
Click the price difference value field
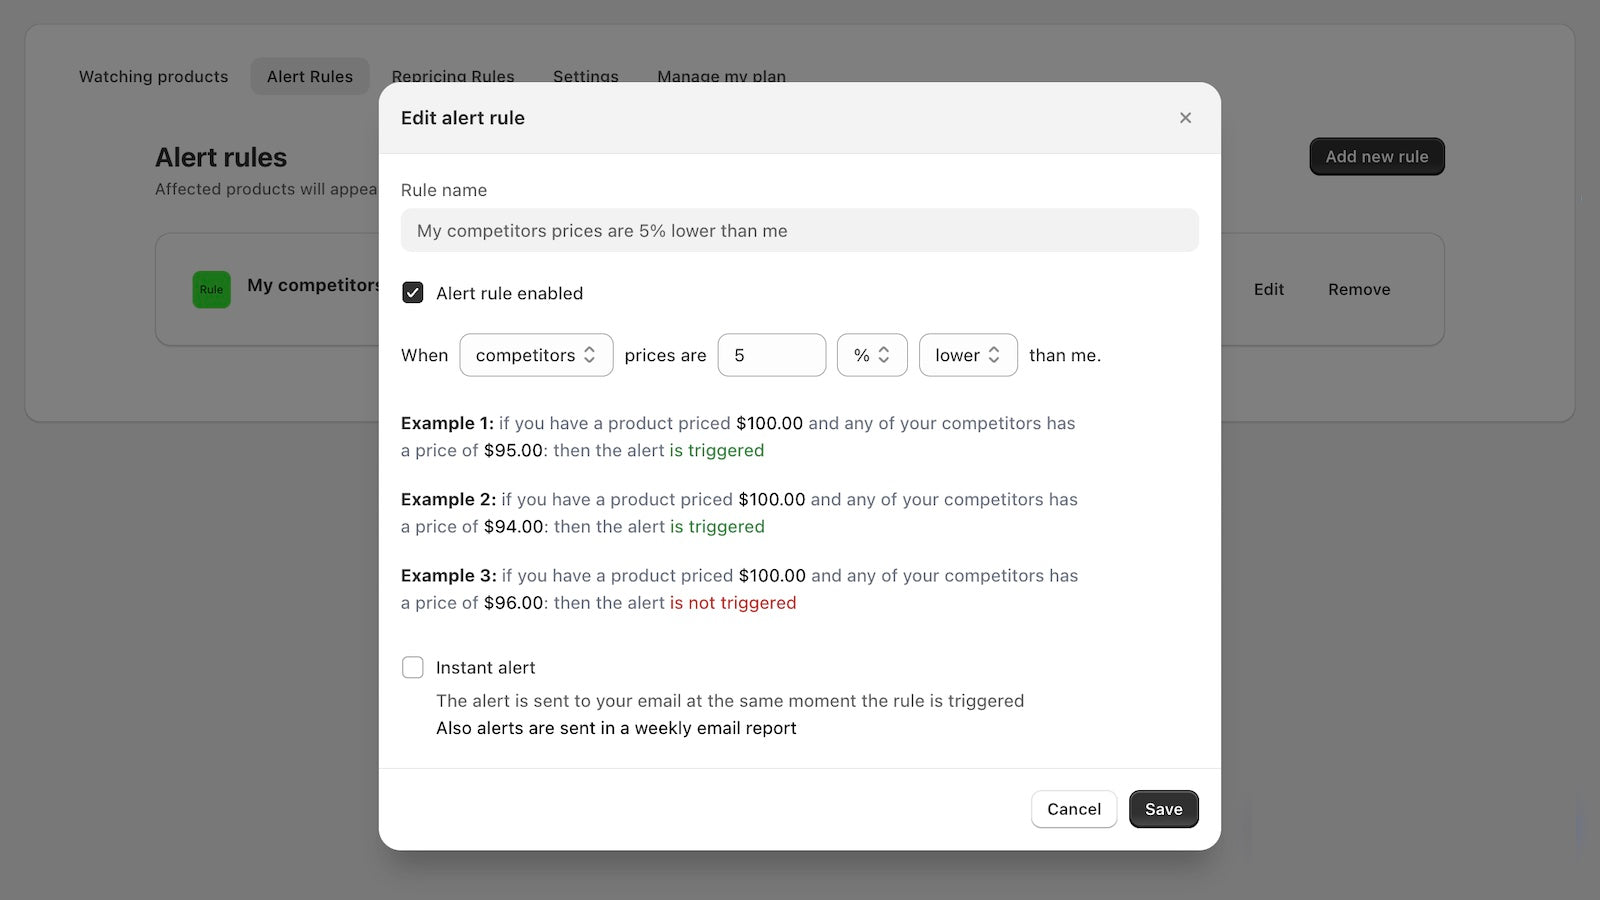(x=771, y=355)
